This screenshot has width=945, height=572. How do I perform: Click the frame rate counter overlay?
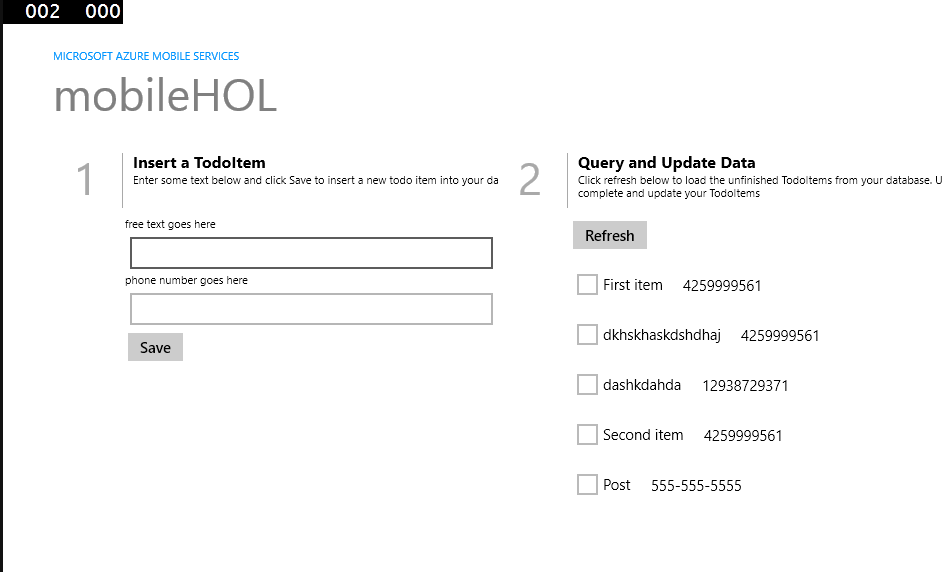63,11
